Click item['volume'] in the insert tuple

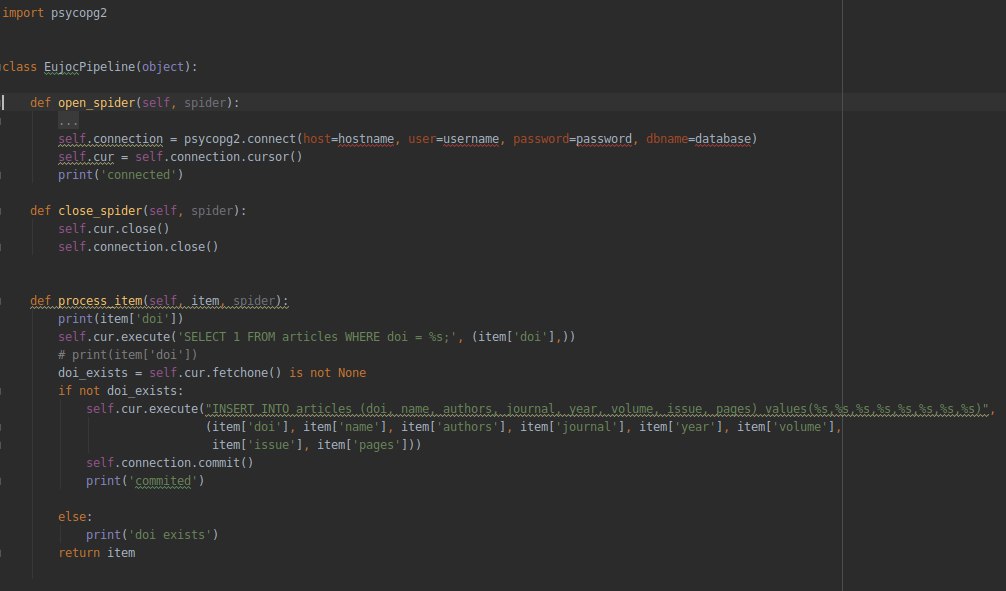[786, 426]
